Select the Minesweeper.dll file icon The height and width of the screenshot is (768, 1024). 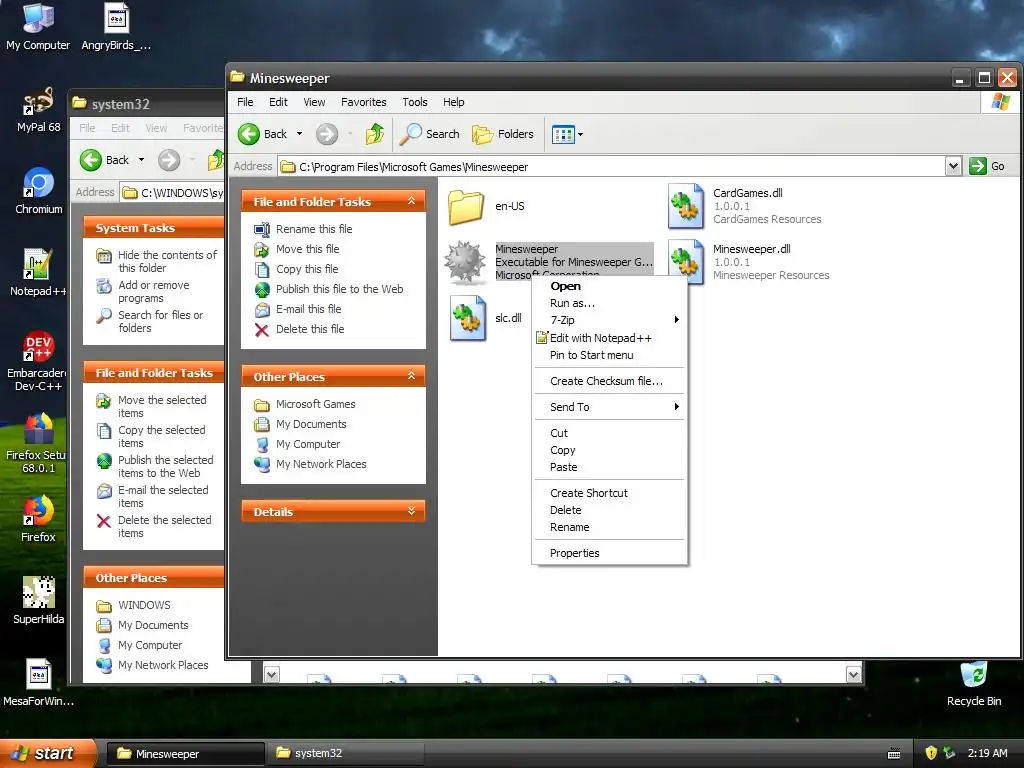pos(686,262)
